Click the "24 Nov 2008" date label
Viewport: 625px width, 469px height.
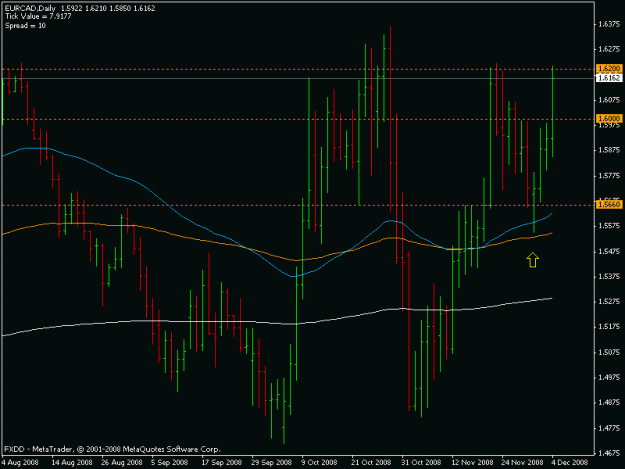point(522,462)
